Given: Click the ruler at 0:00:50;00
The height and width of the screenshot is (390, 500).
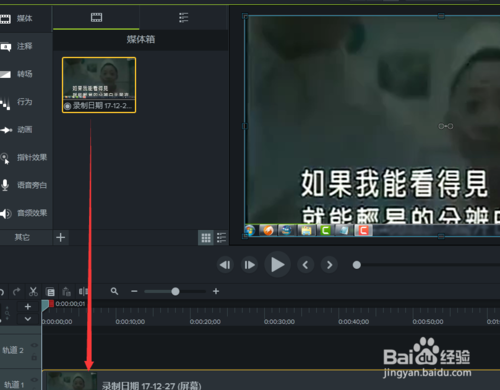Looking at the screenshot, I should pyautogui.click(x=428, y=322).
